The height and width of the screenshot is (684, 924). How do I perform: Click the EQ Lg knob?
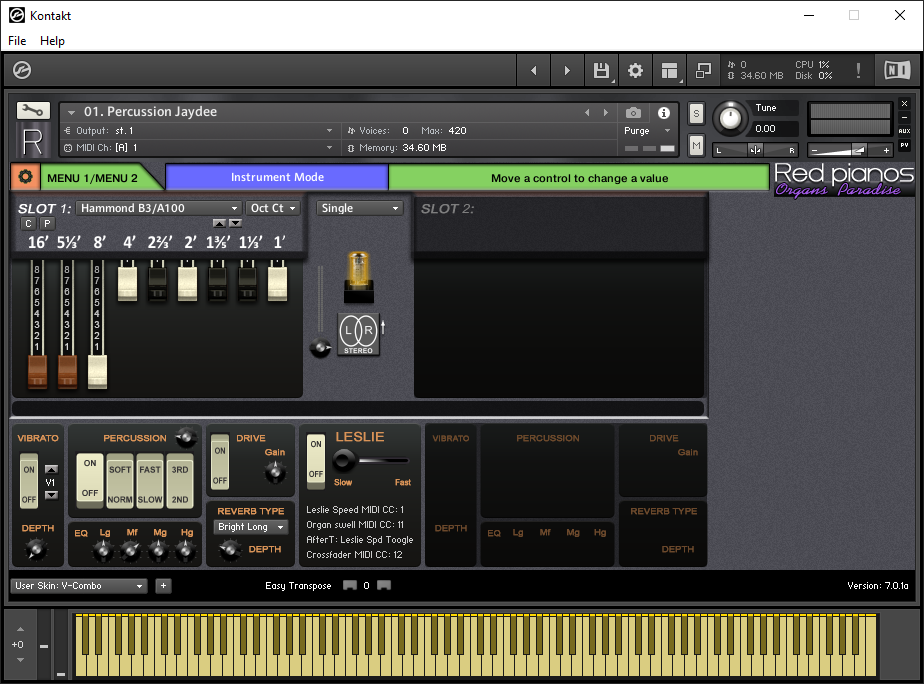[x=103, y=551]
